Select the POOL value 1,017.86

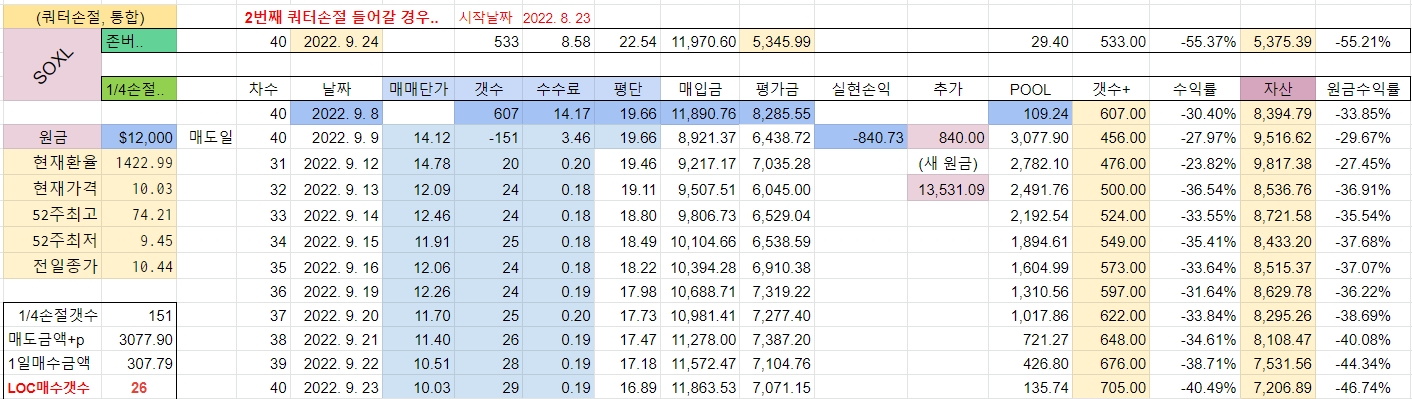point(1030,316)
